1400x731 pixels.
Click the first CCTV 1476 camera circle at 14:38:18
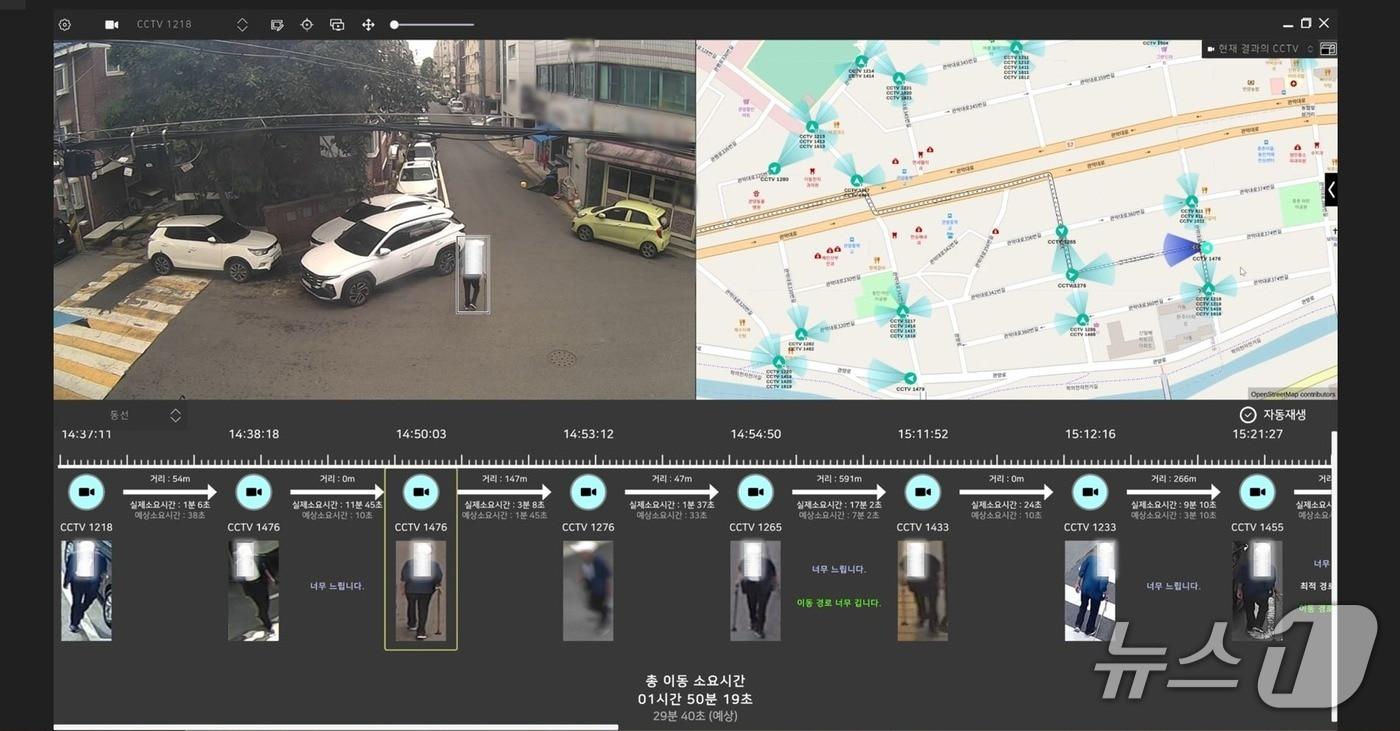click(253, 492)
